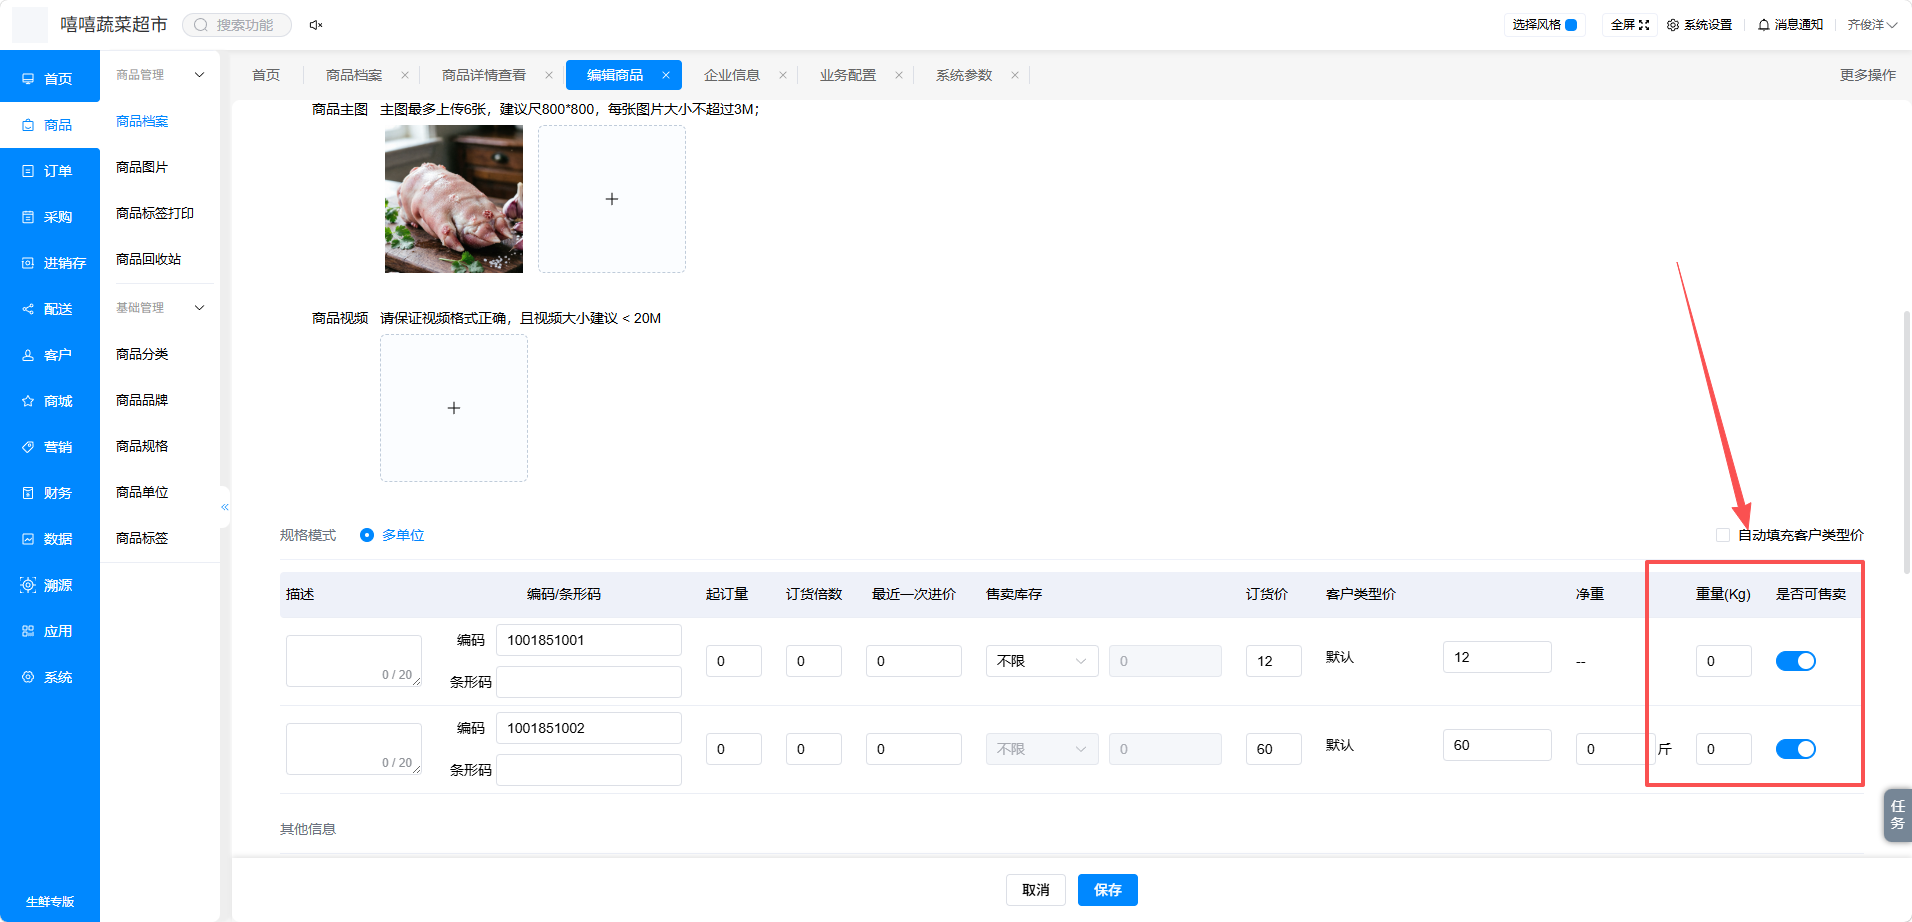Toggle 全屏 fullscreen icon

[x=1644, y=25]
